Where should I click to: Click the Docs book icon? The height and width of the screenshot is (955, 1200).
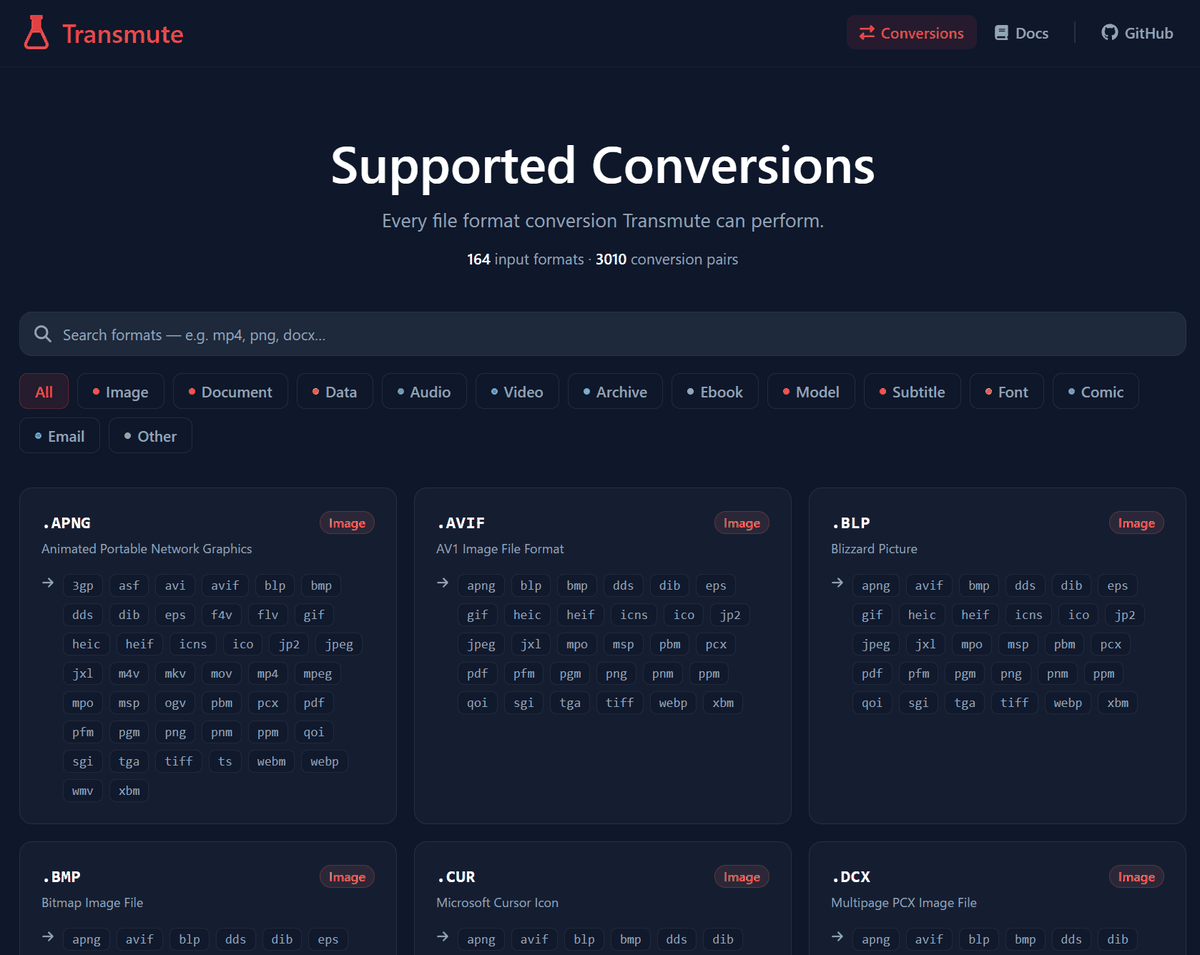[x=1001, y=33]
